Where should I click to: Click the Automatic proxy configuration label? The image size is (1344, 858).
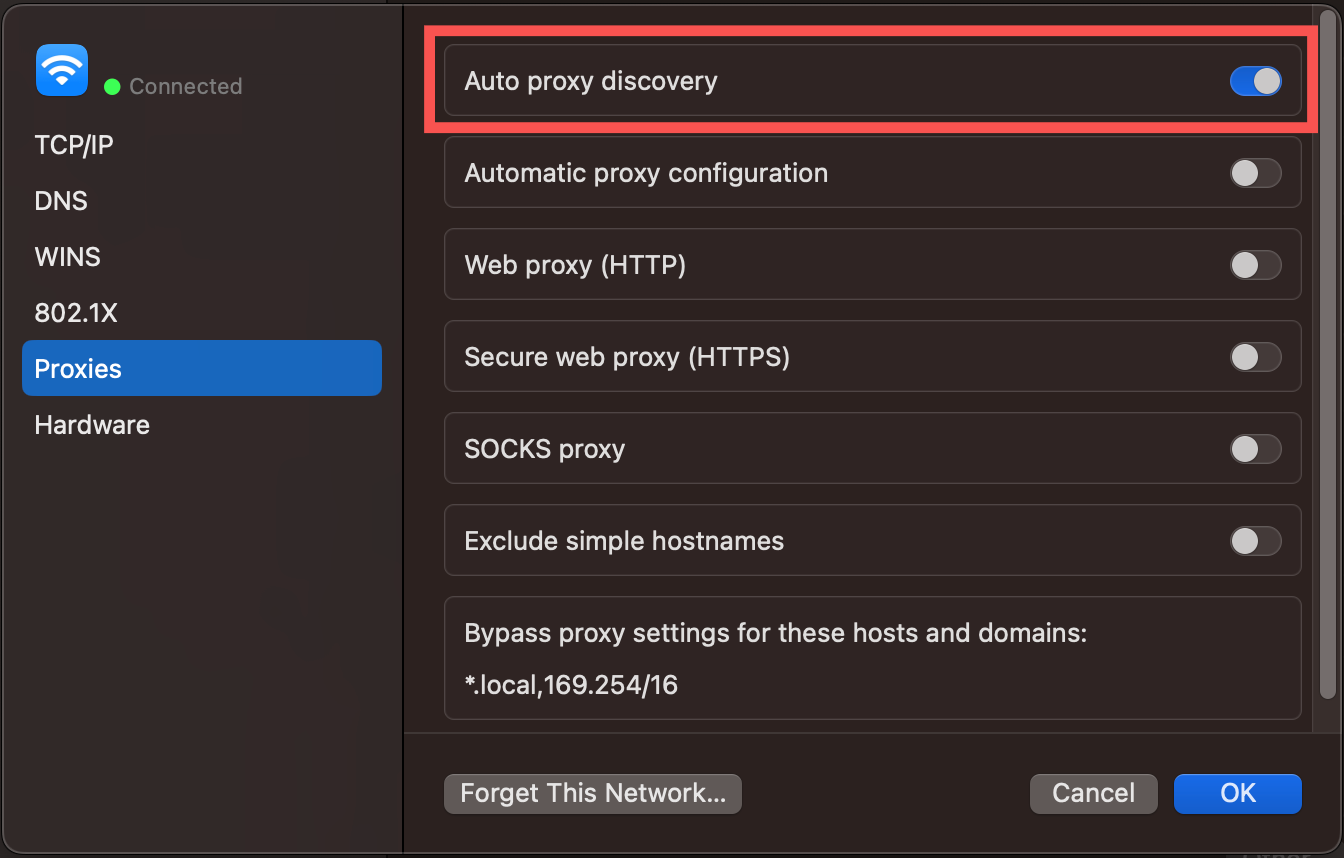point(646,173)
